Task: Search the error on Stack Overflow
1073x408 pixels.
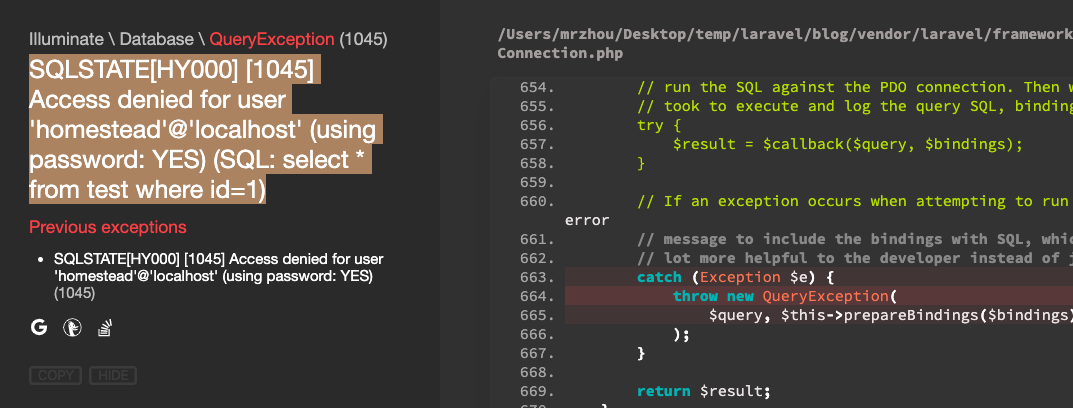Action: click(x=103, y=327)
